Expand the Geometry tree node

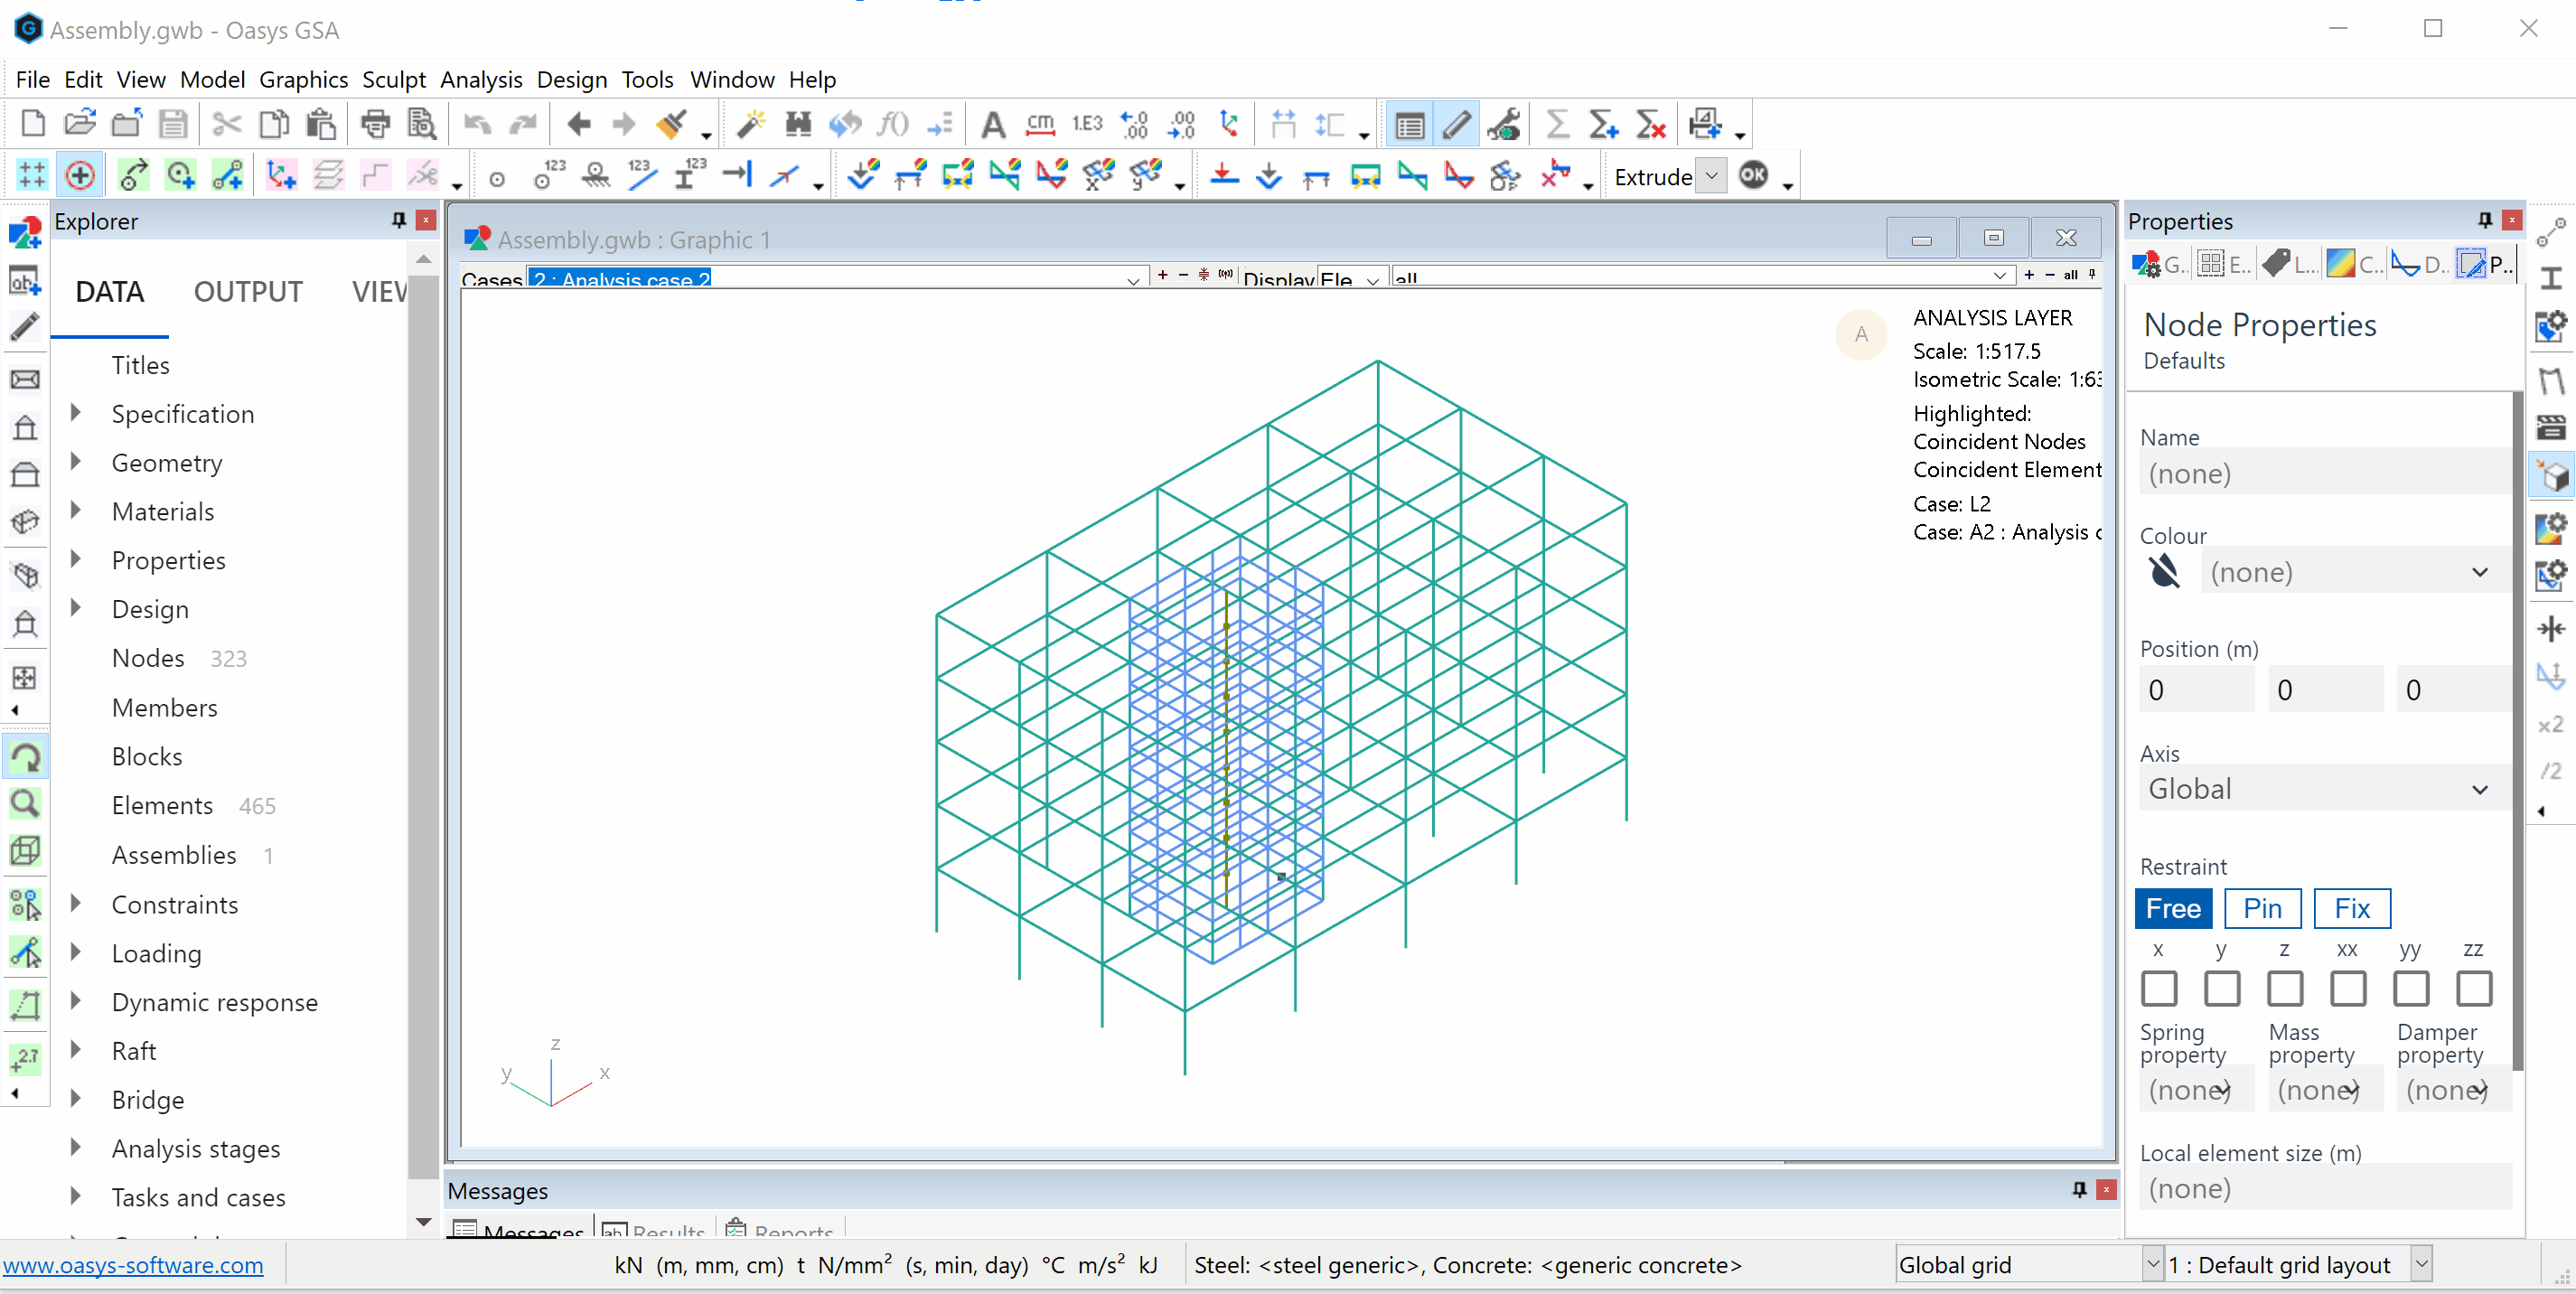[x=76, y=462]
